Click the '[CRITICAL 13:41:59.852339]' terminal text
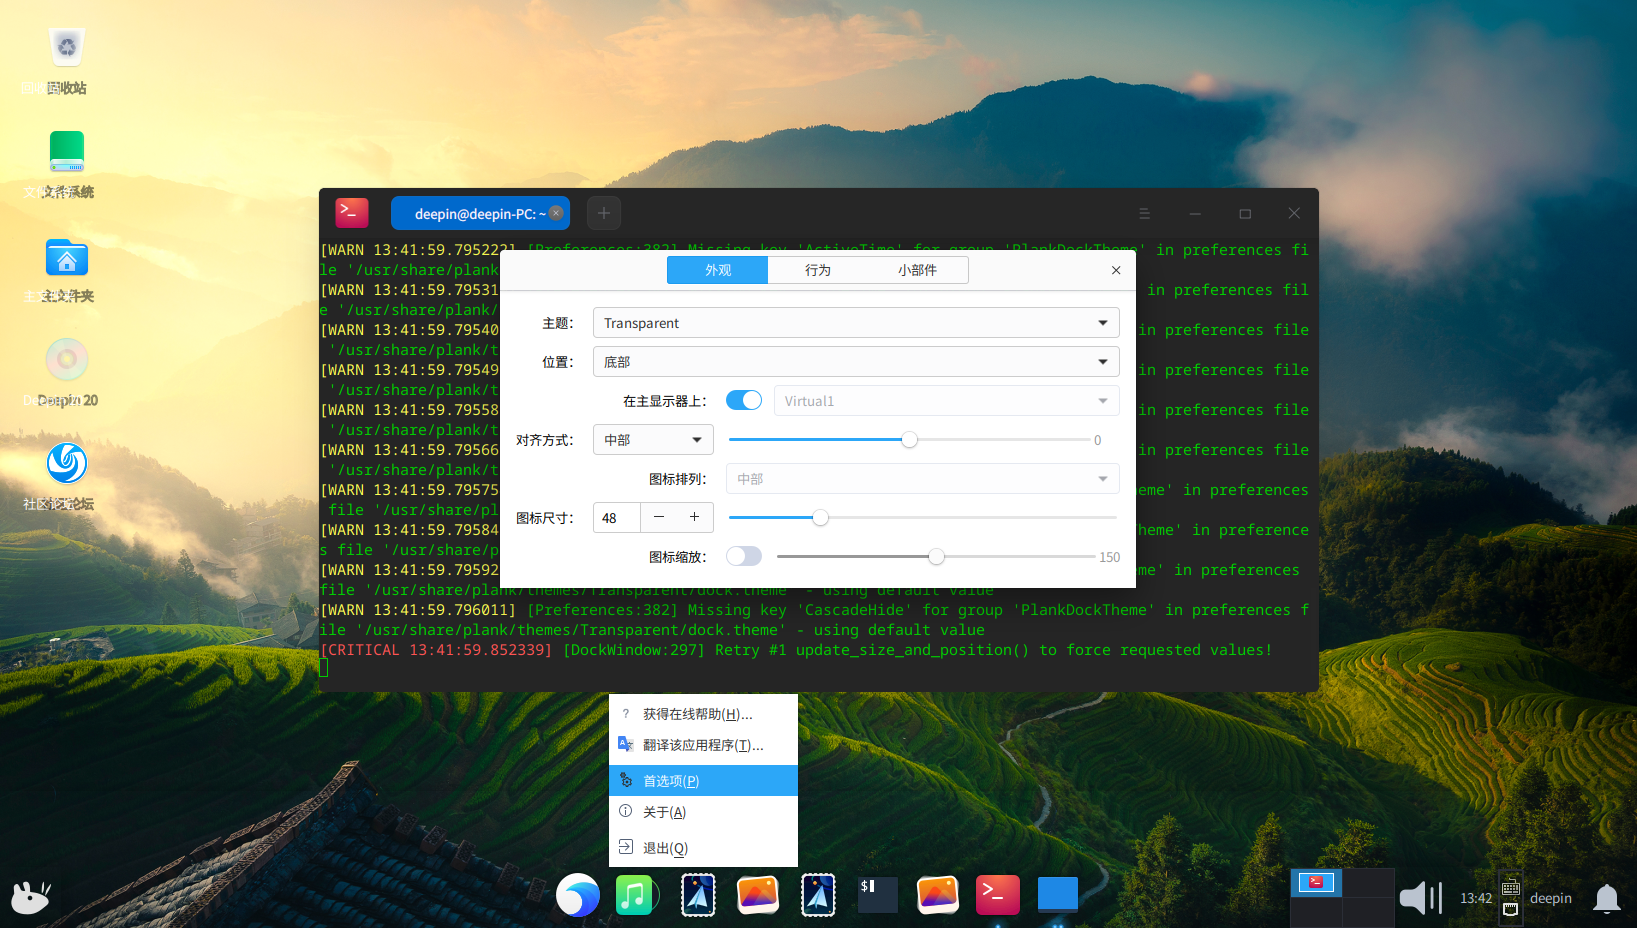Screen dimensions: 1637x928 436,650
